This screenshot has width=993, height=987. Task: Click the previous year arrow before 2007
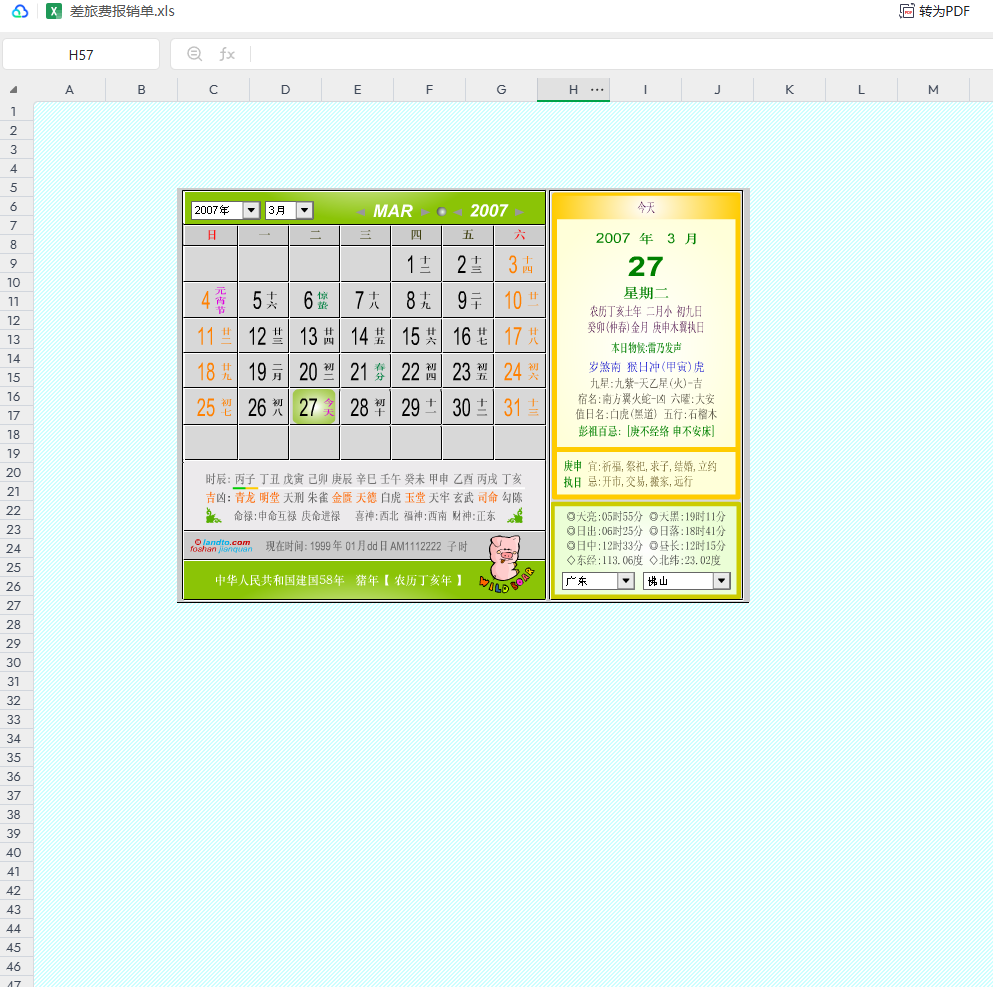(x=458, y=211)
